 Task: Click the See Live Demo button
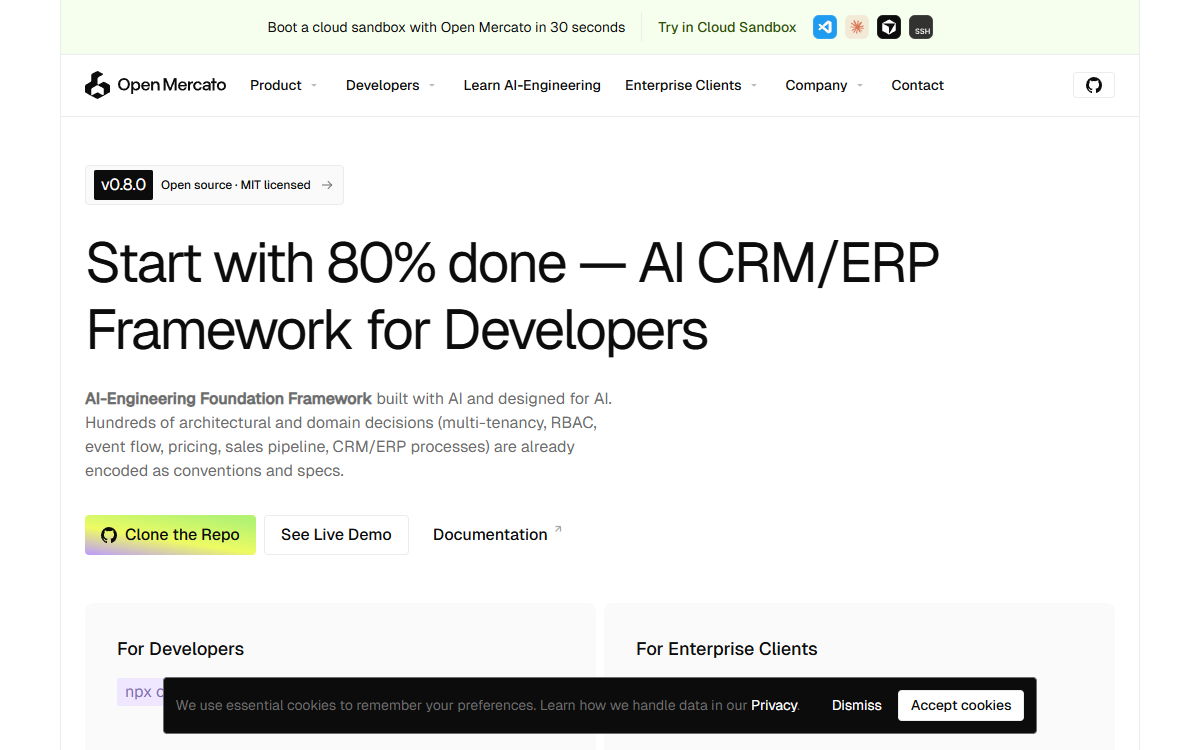pos(336,535)
